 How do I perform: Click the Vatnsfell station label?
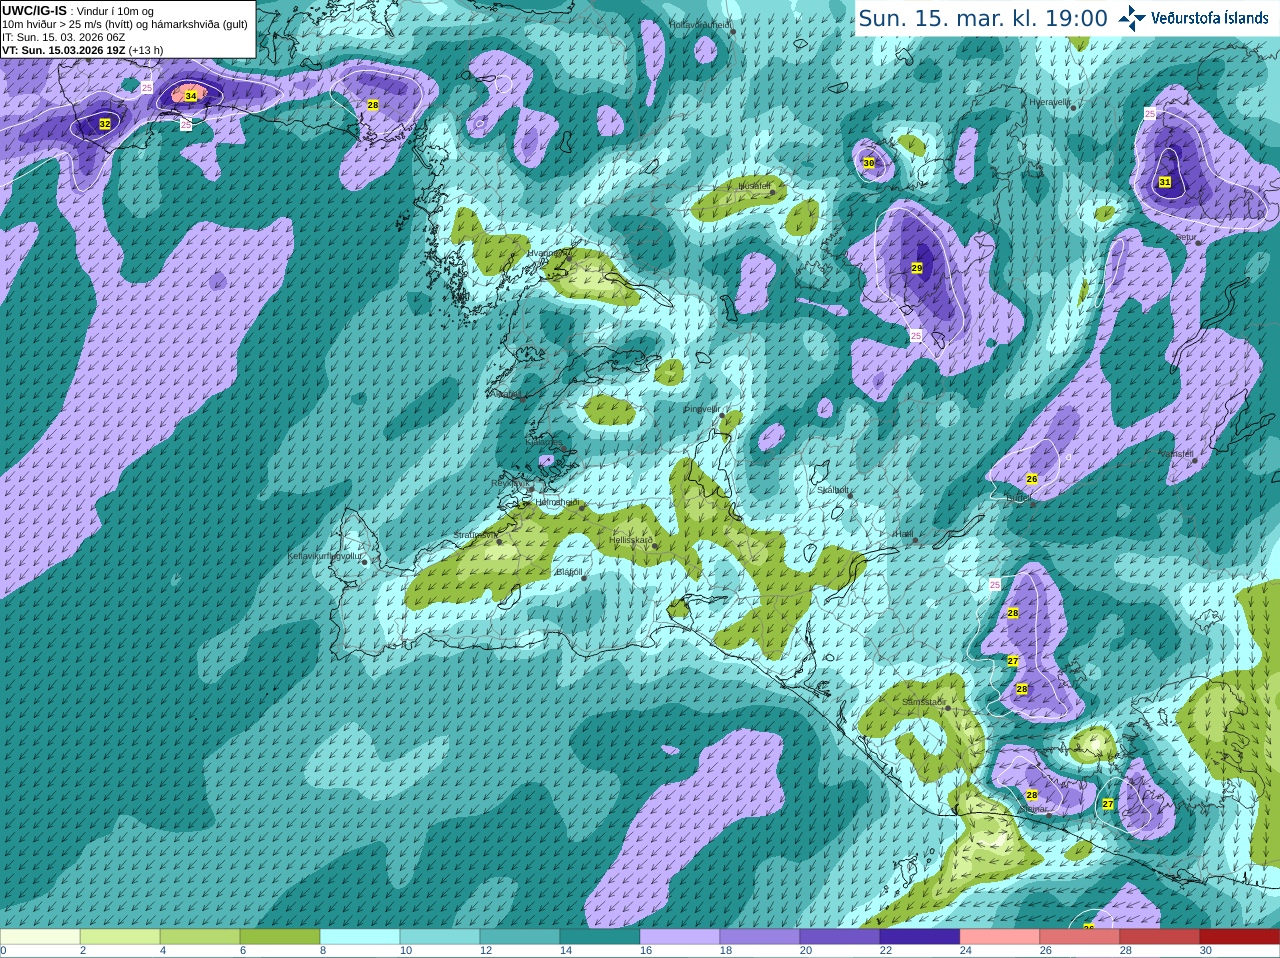[1177, 454]
